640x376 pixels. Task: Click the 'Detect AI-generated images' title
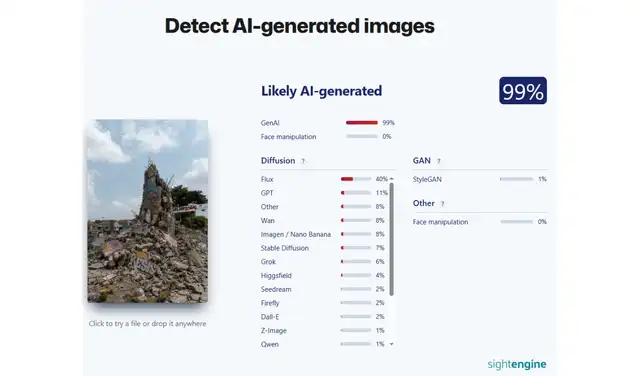pyautogui.click(x=300, y=26)
